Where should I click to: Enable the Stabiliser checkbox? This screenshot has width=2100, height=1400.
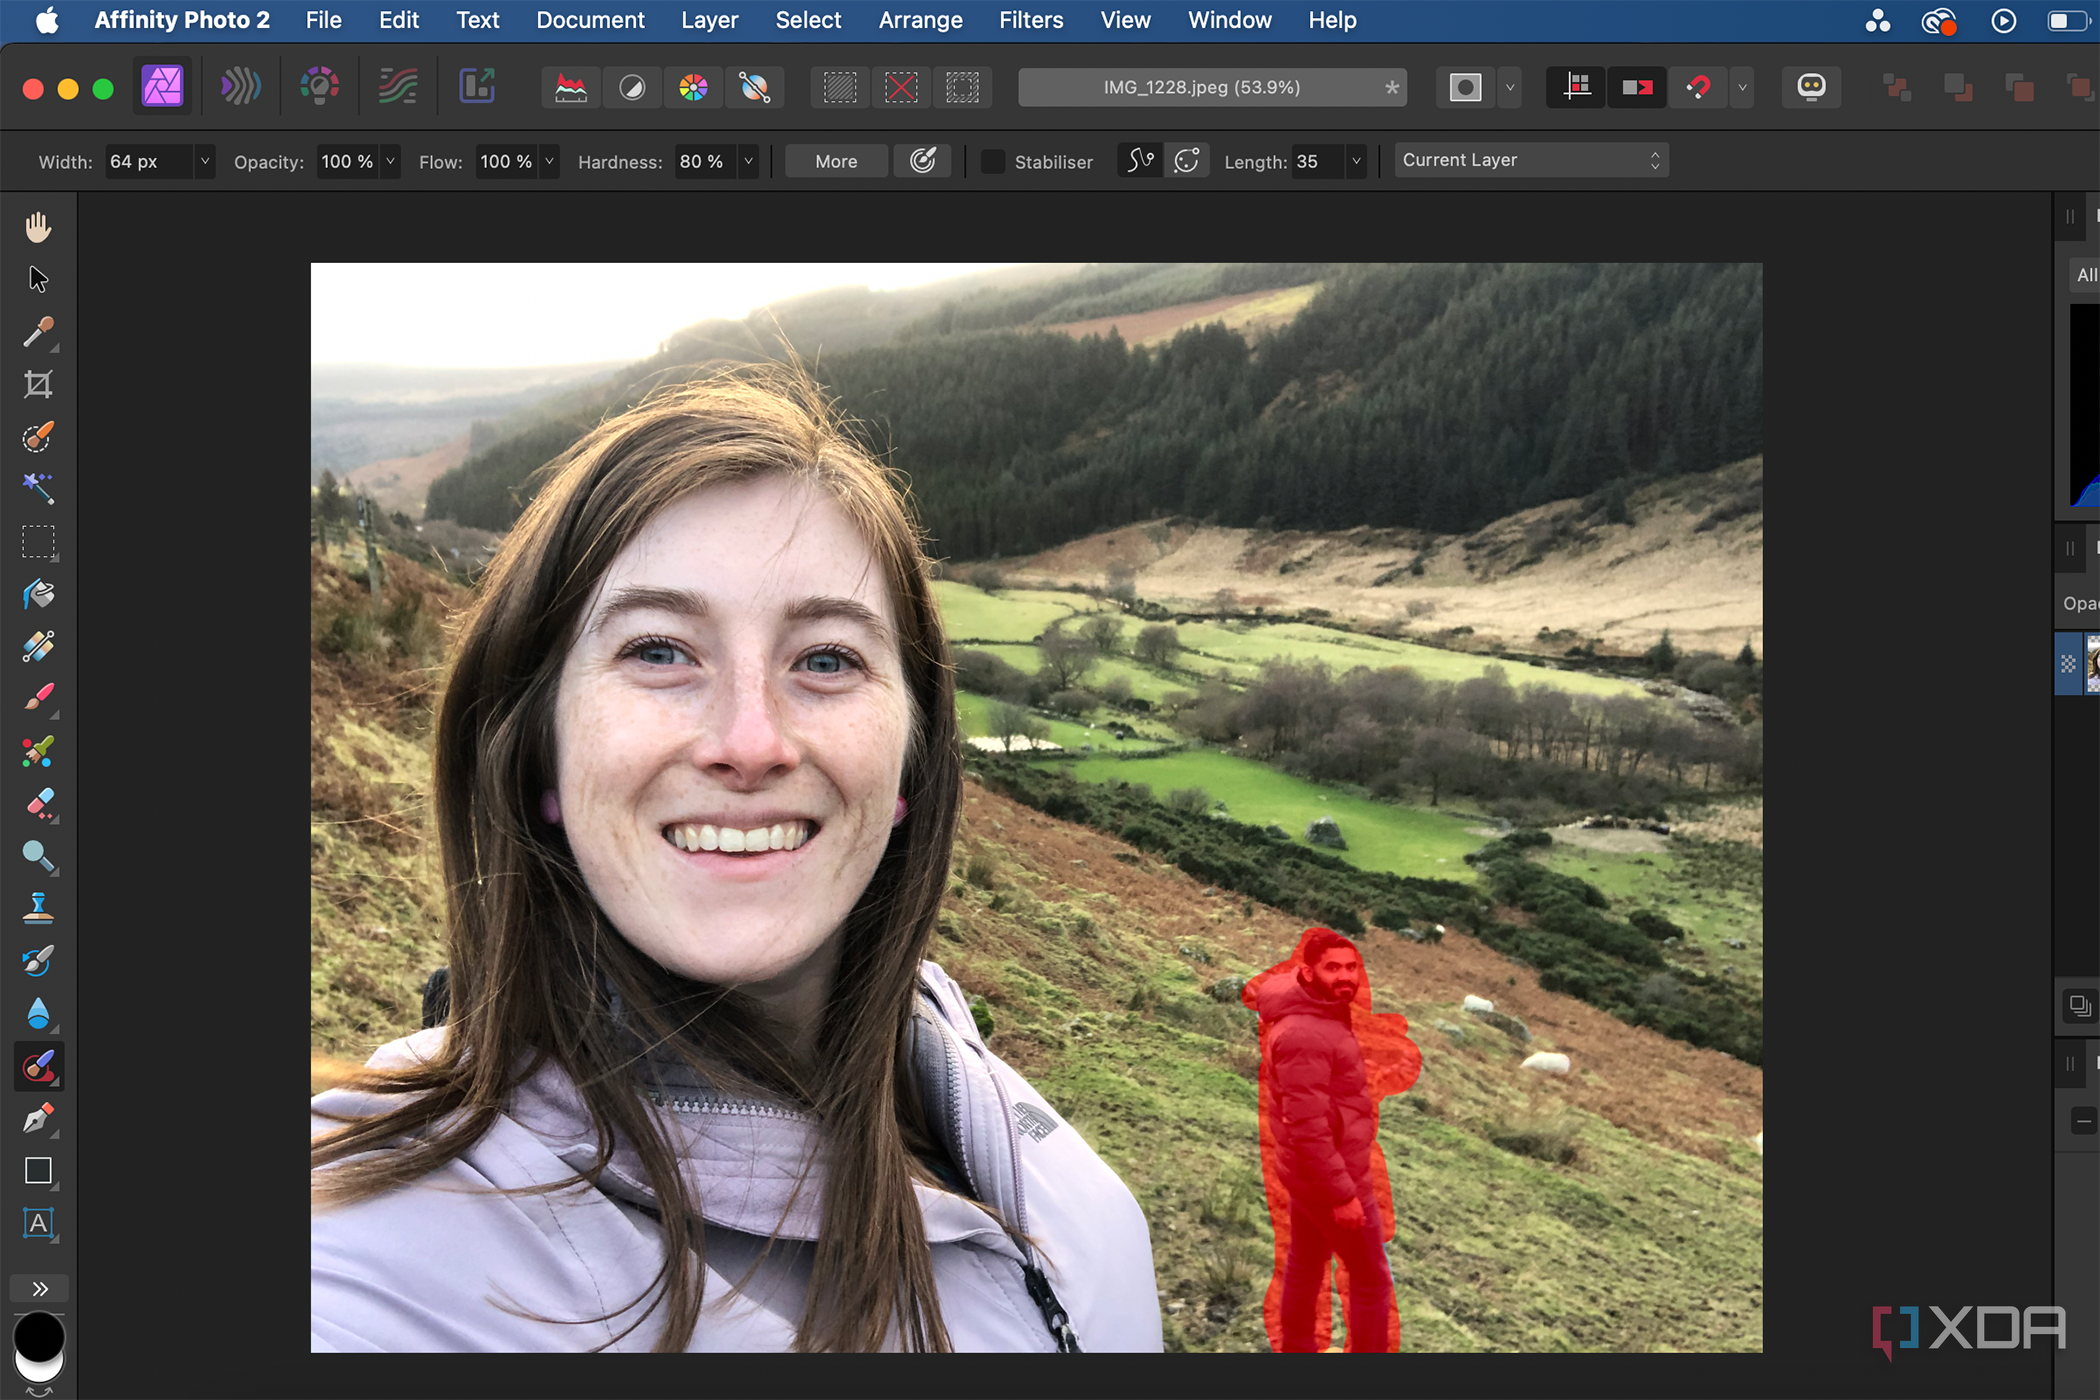pos(992,162)
